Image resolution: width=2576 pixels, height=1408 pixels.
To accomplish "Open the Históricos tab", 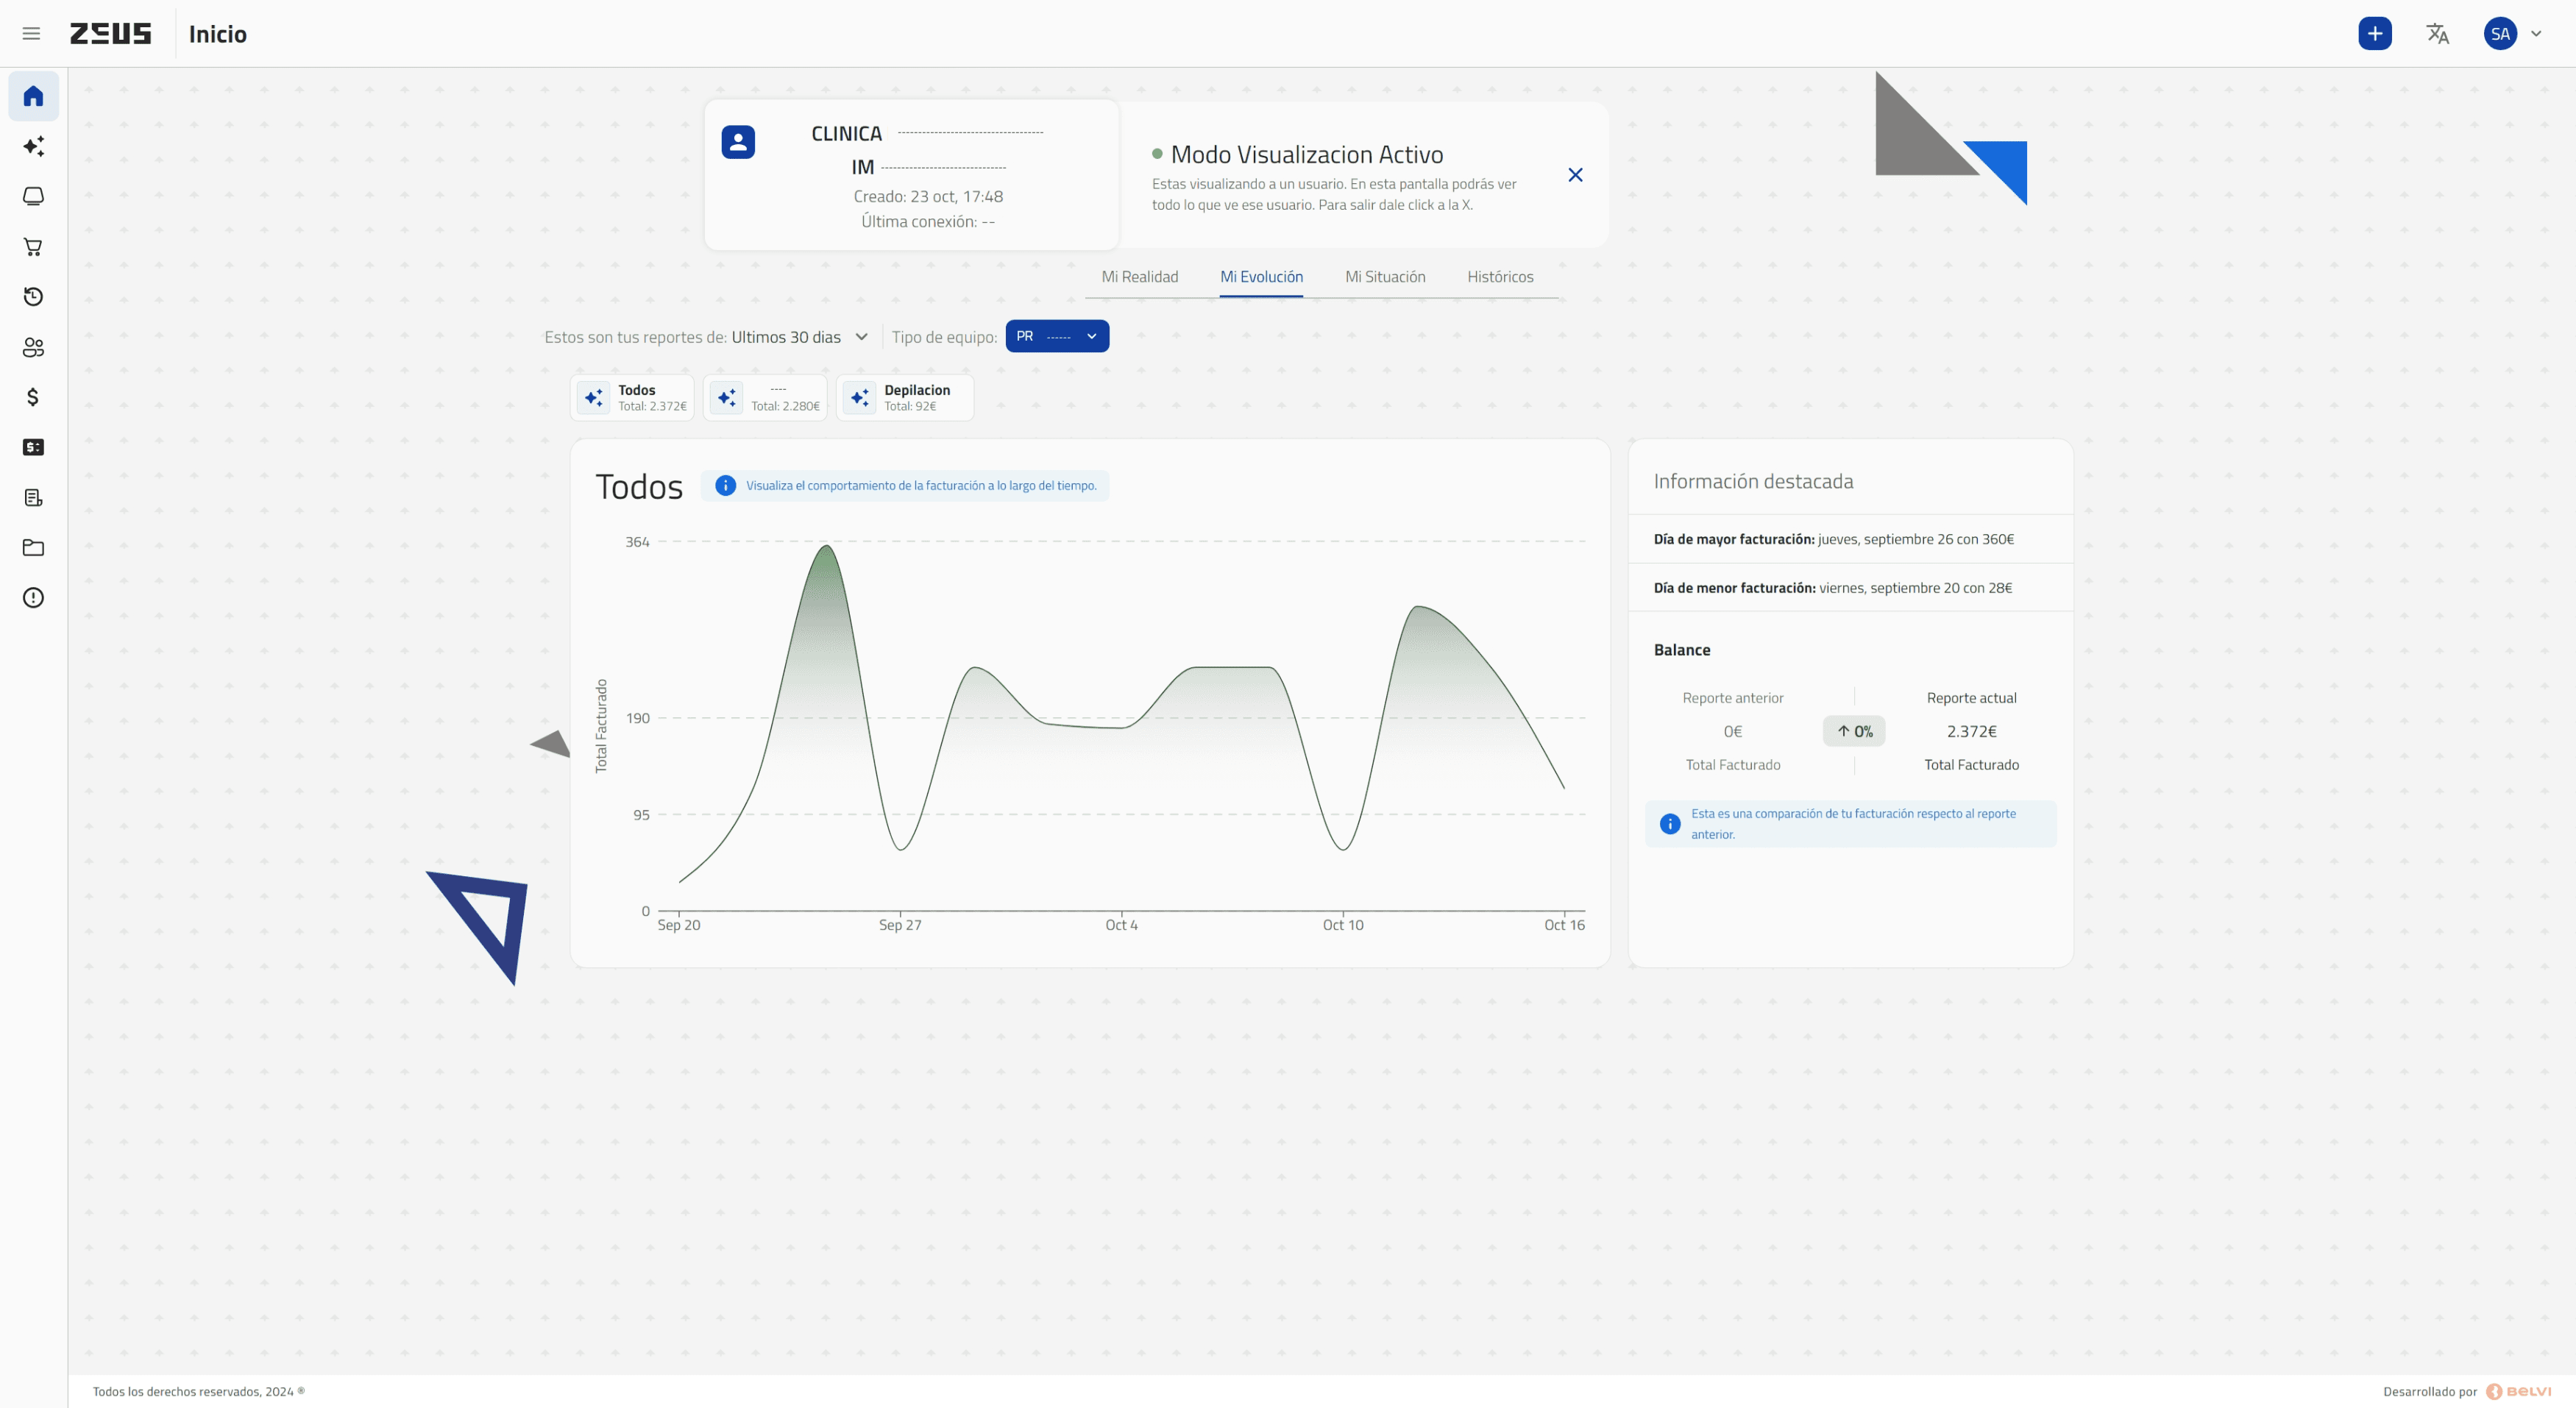I will click(x=1499, y=277).
